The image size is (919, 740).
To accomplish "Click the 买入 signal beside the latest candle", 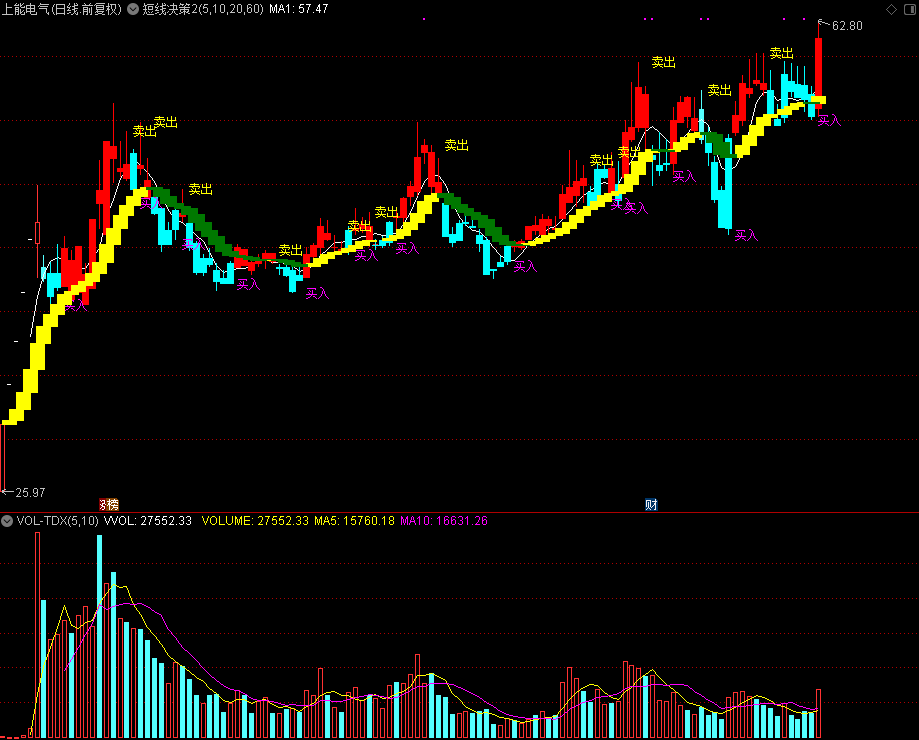I will 829,121.
